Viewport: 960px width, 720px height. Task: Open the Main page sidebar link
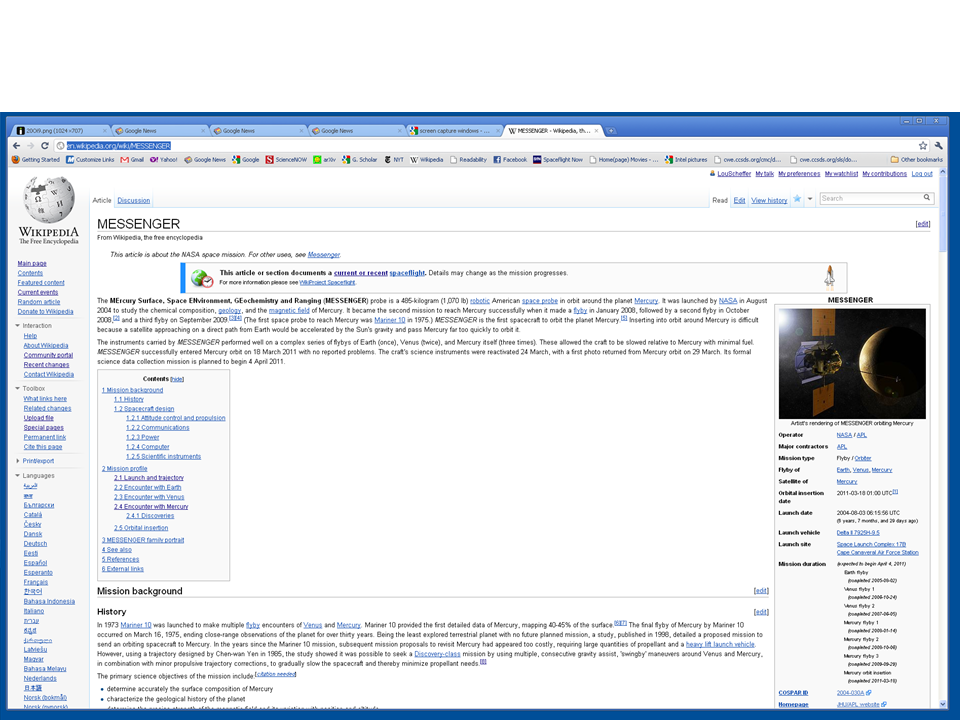pos(32,263)
